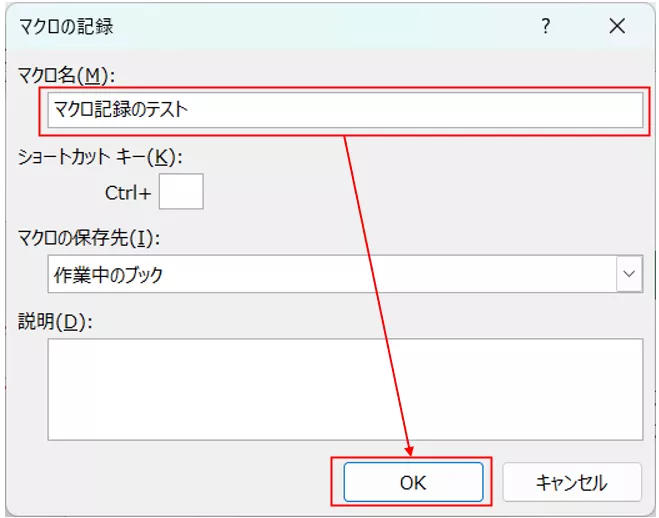
Task: Click the 説明(D) label
Action: (54, 321)
